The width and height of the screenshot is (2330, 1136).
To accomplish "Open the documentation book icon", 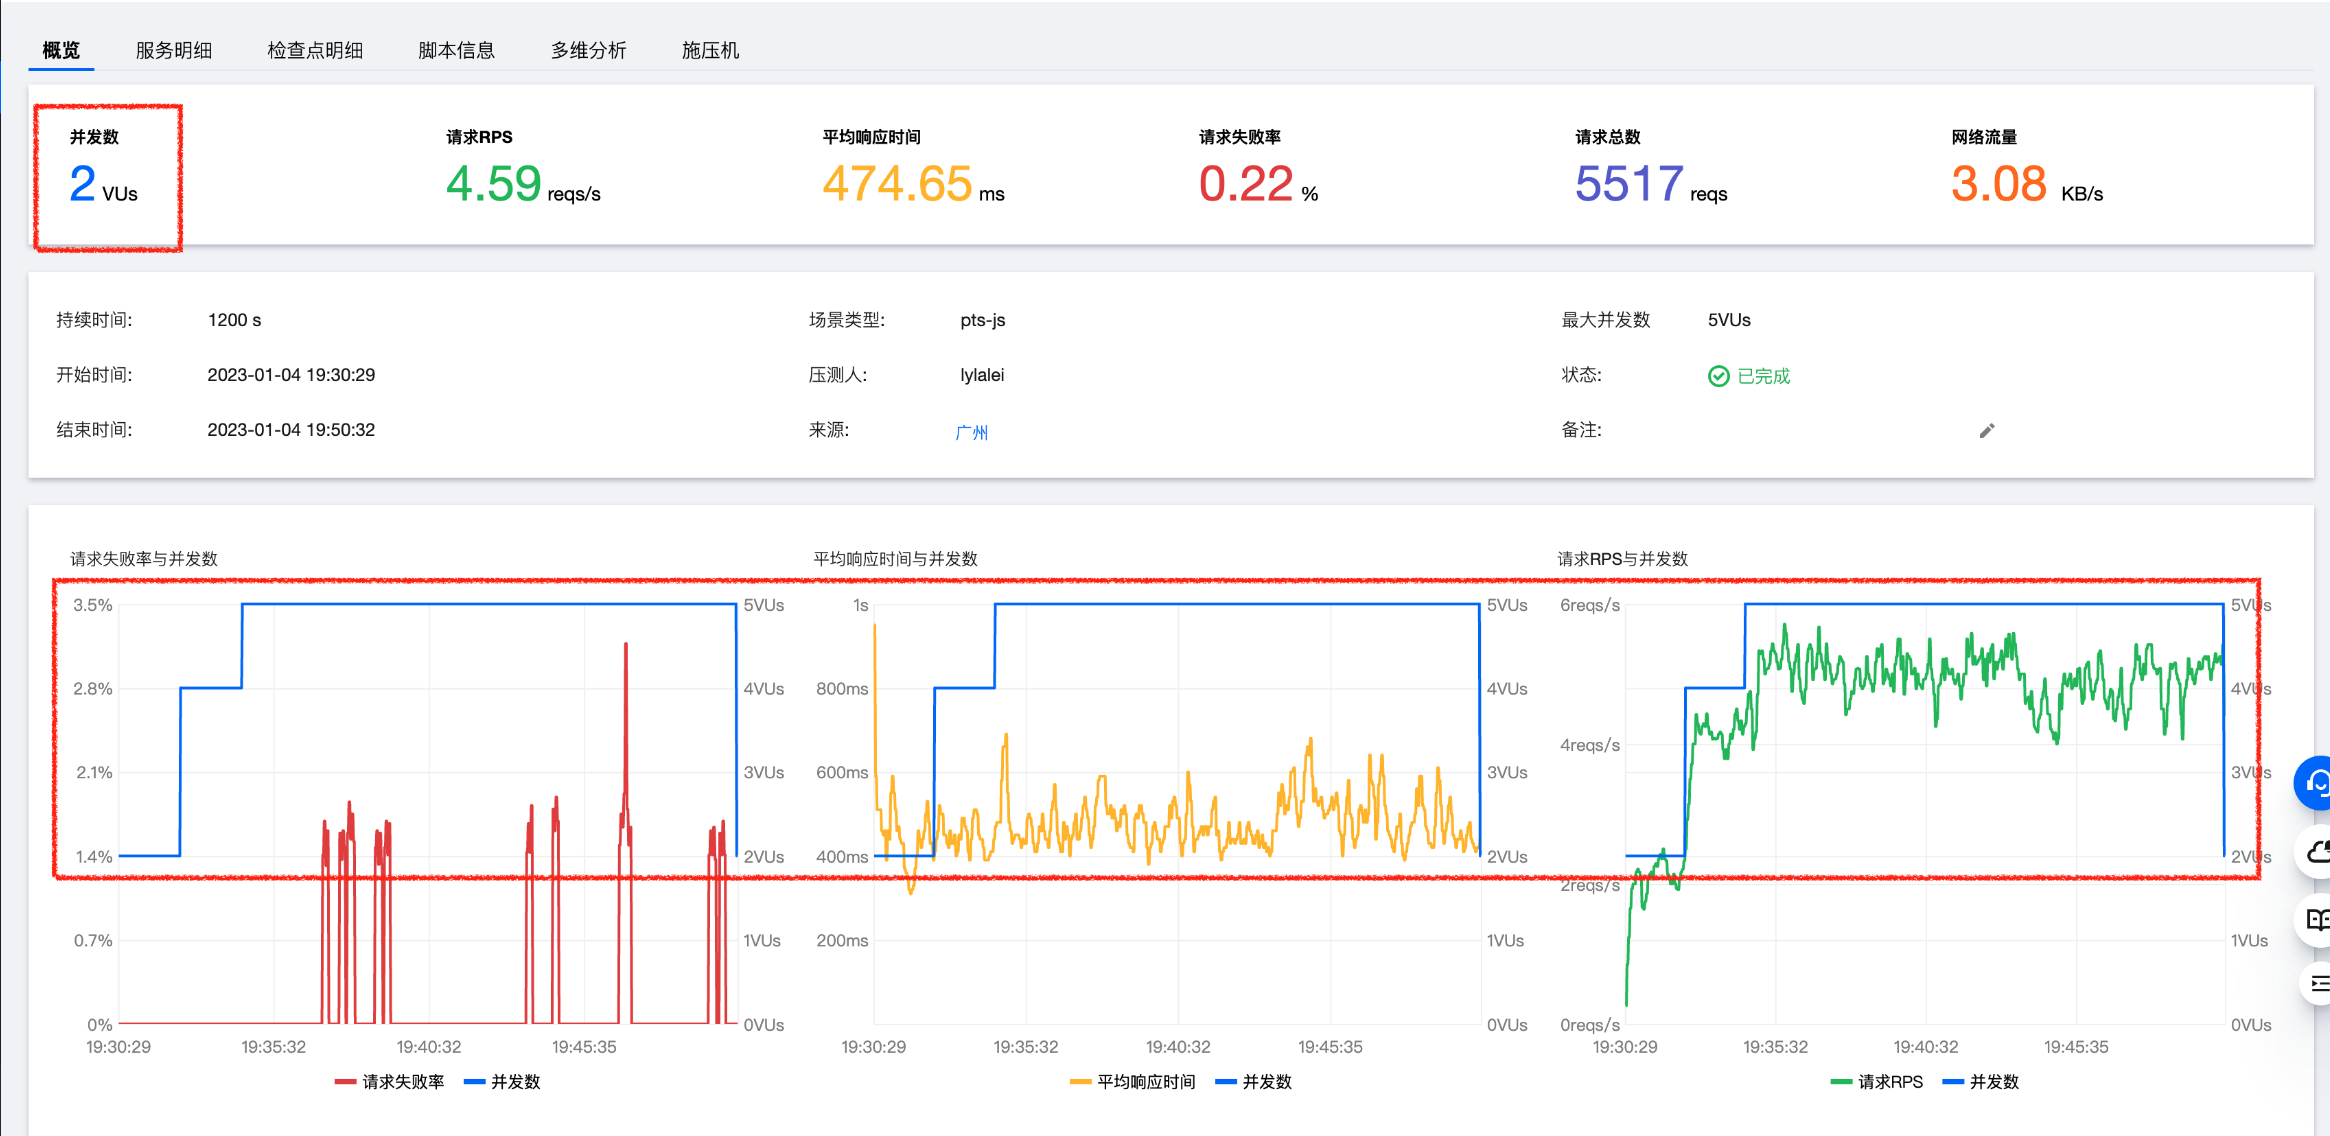I will [x=2316, y=919].
